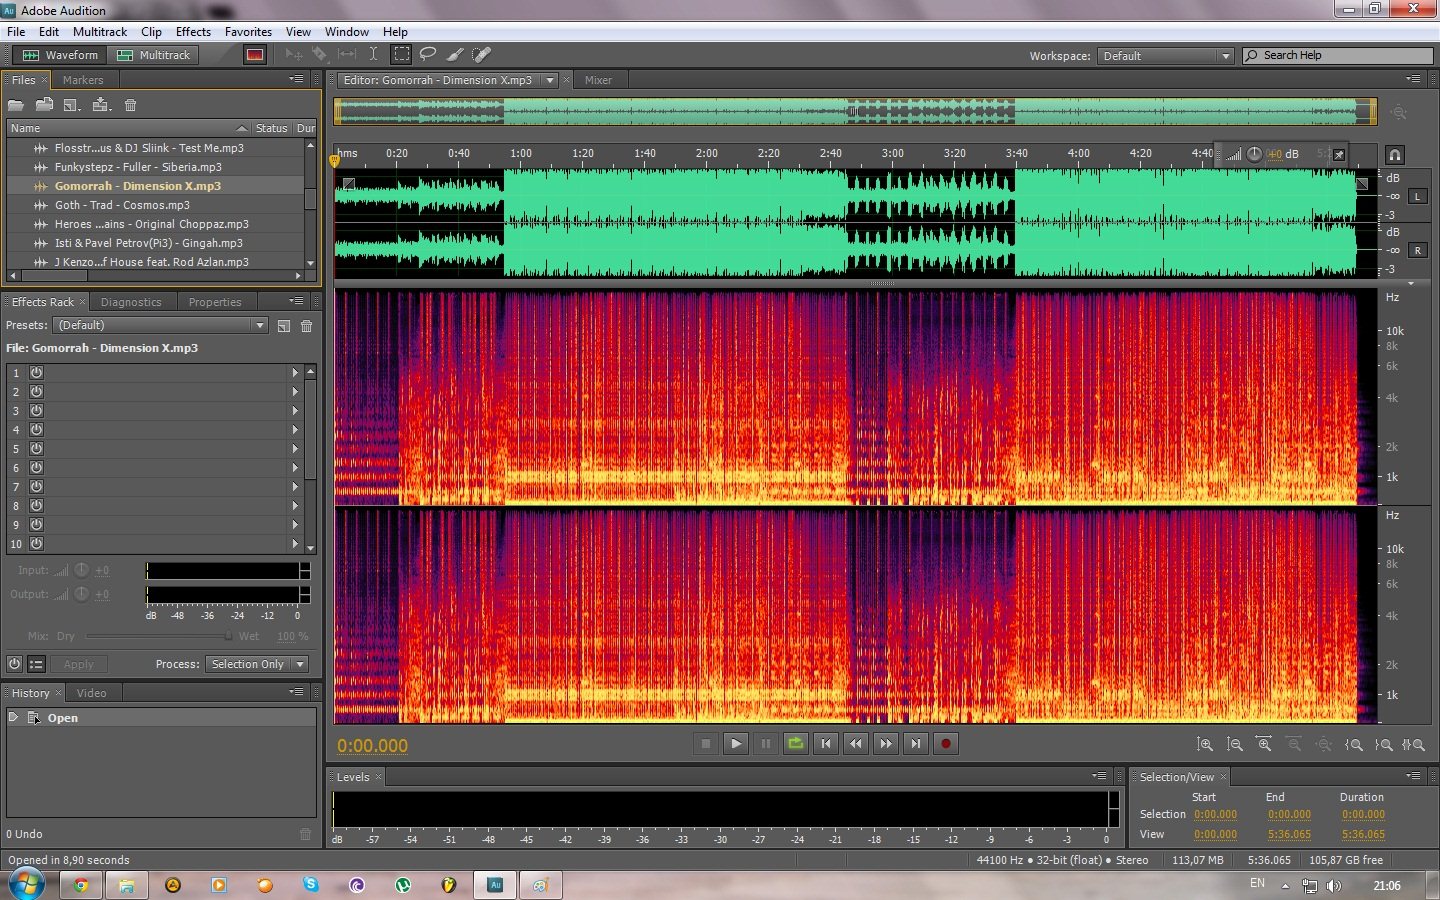Zoom to In Point icon

tap(1354, 745)
